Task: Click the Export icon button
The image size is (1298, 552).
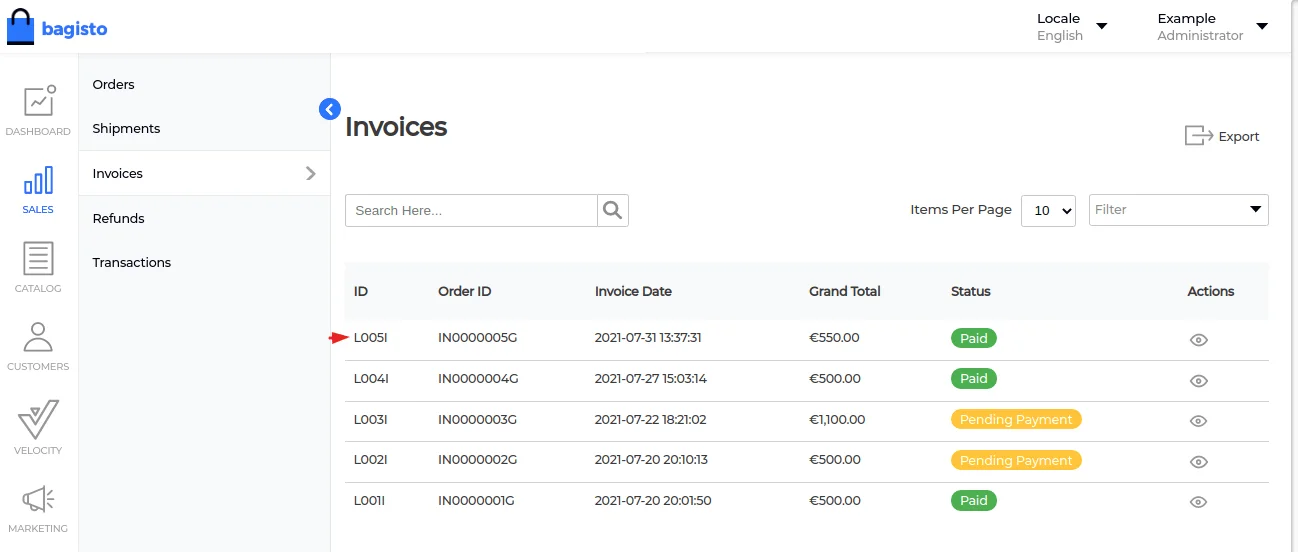Action: pos(1222,136)
